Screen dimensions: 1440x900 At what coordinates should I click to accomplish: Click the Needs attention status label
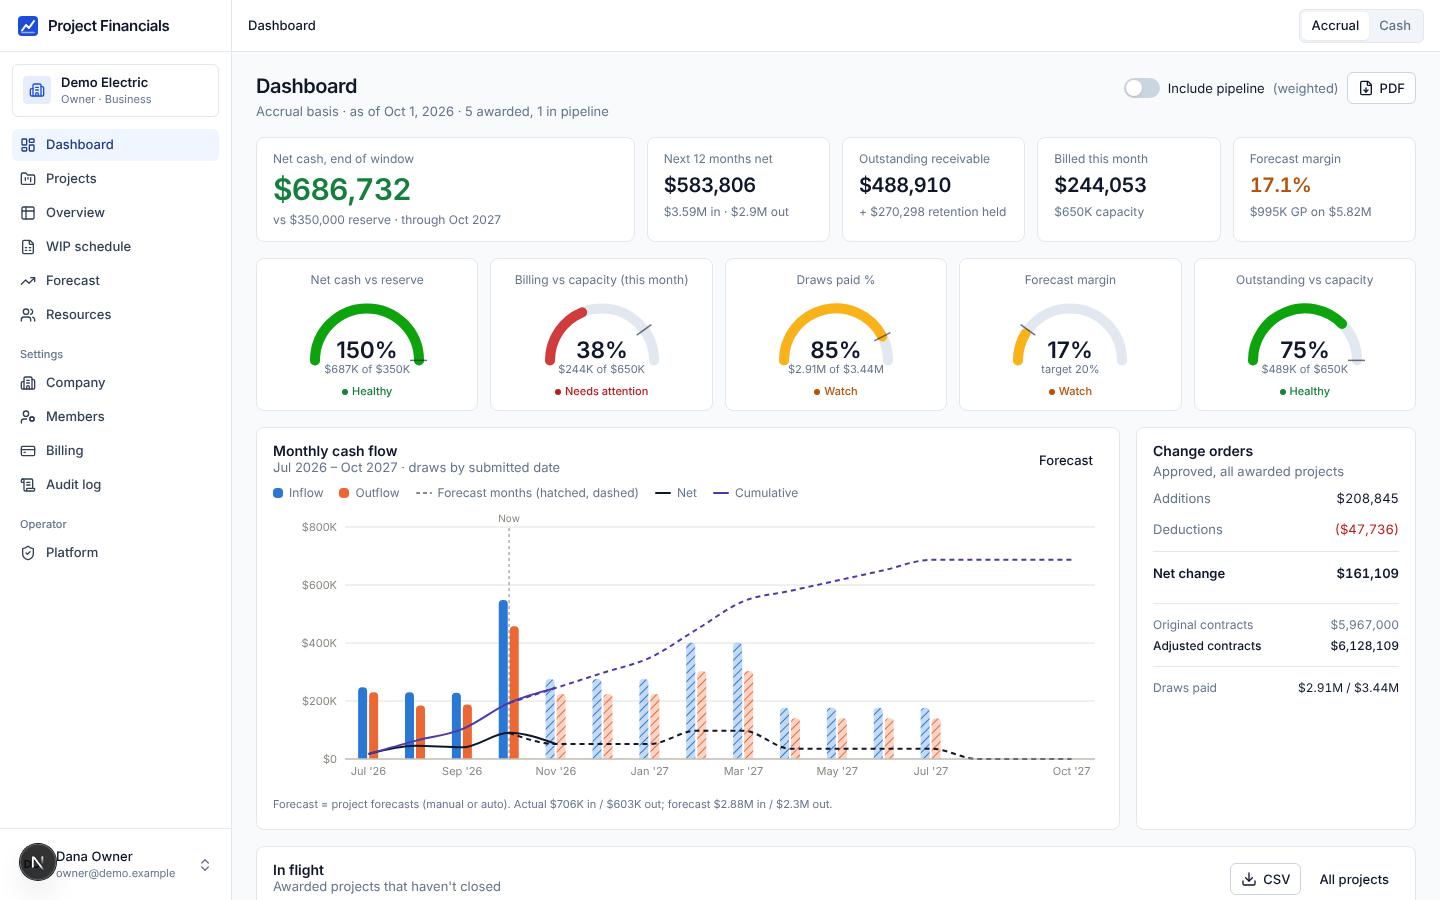point(601,392)
